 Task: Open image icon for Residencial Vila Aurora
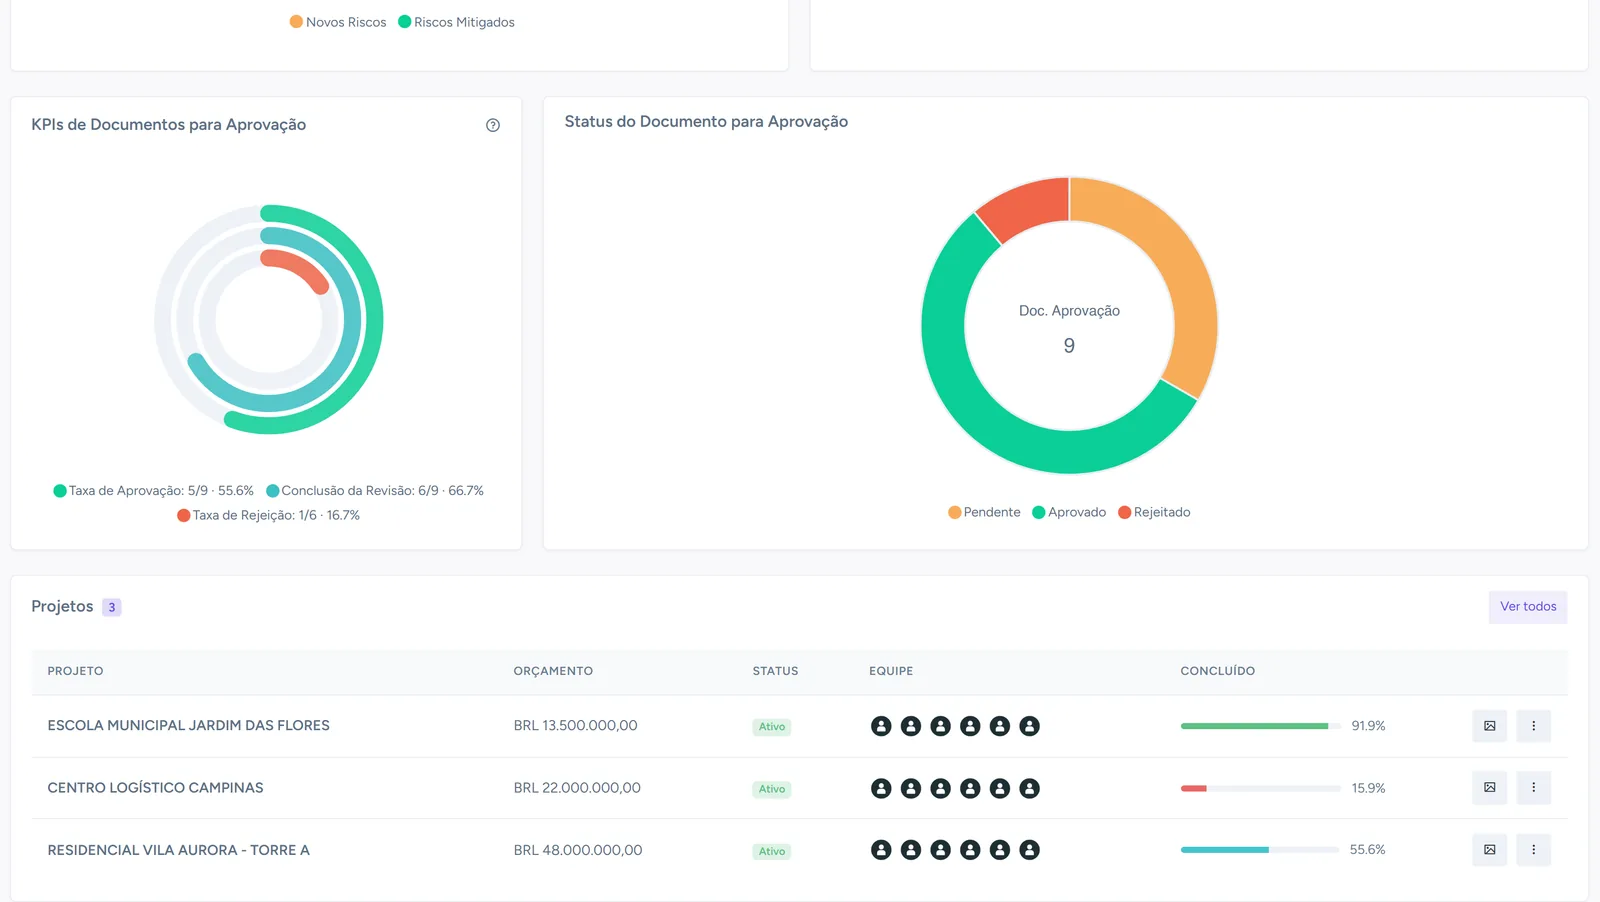(x=1489, y=850)
